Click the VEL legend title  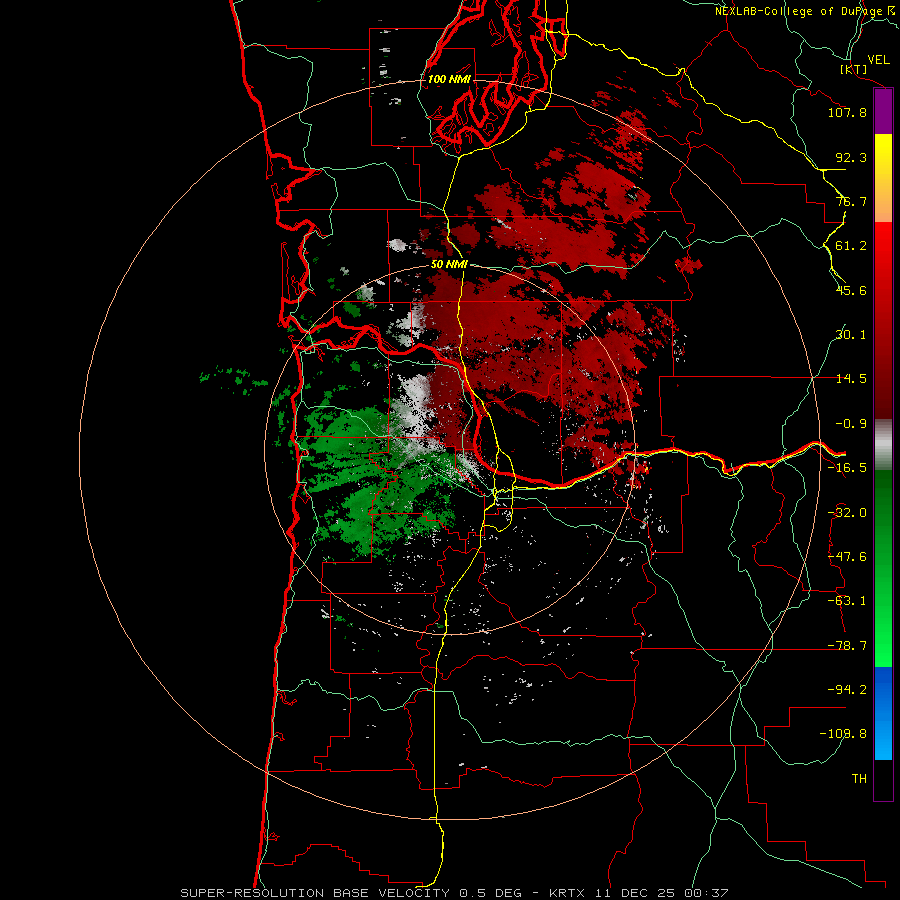878,60
